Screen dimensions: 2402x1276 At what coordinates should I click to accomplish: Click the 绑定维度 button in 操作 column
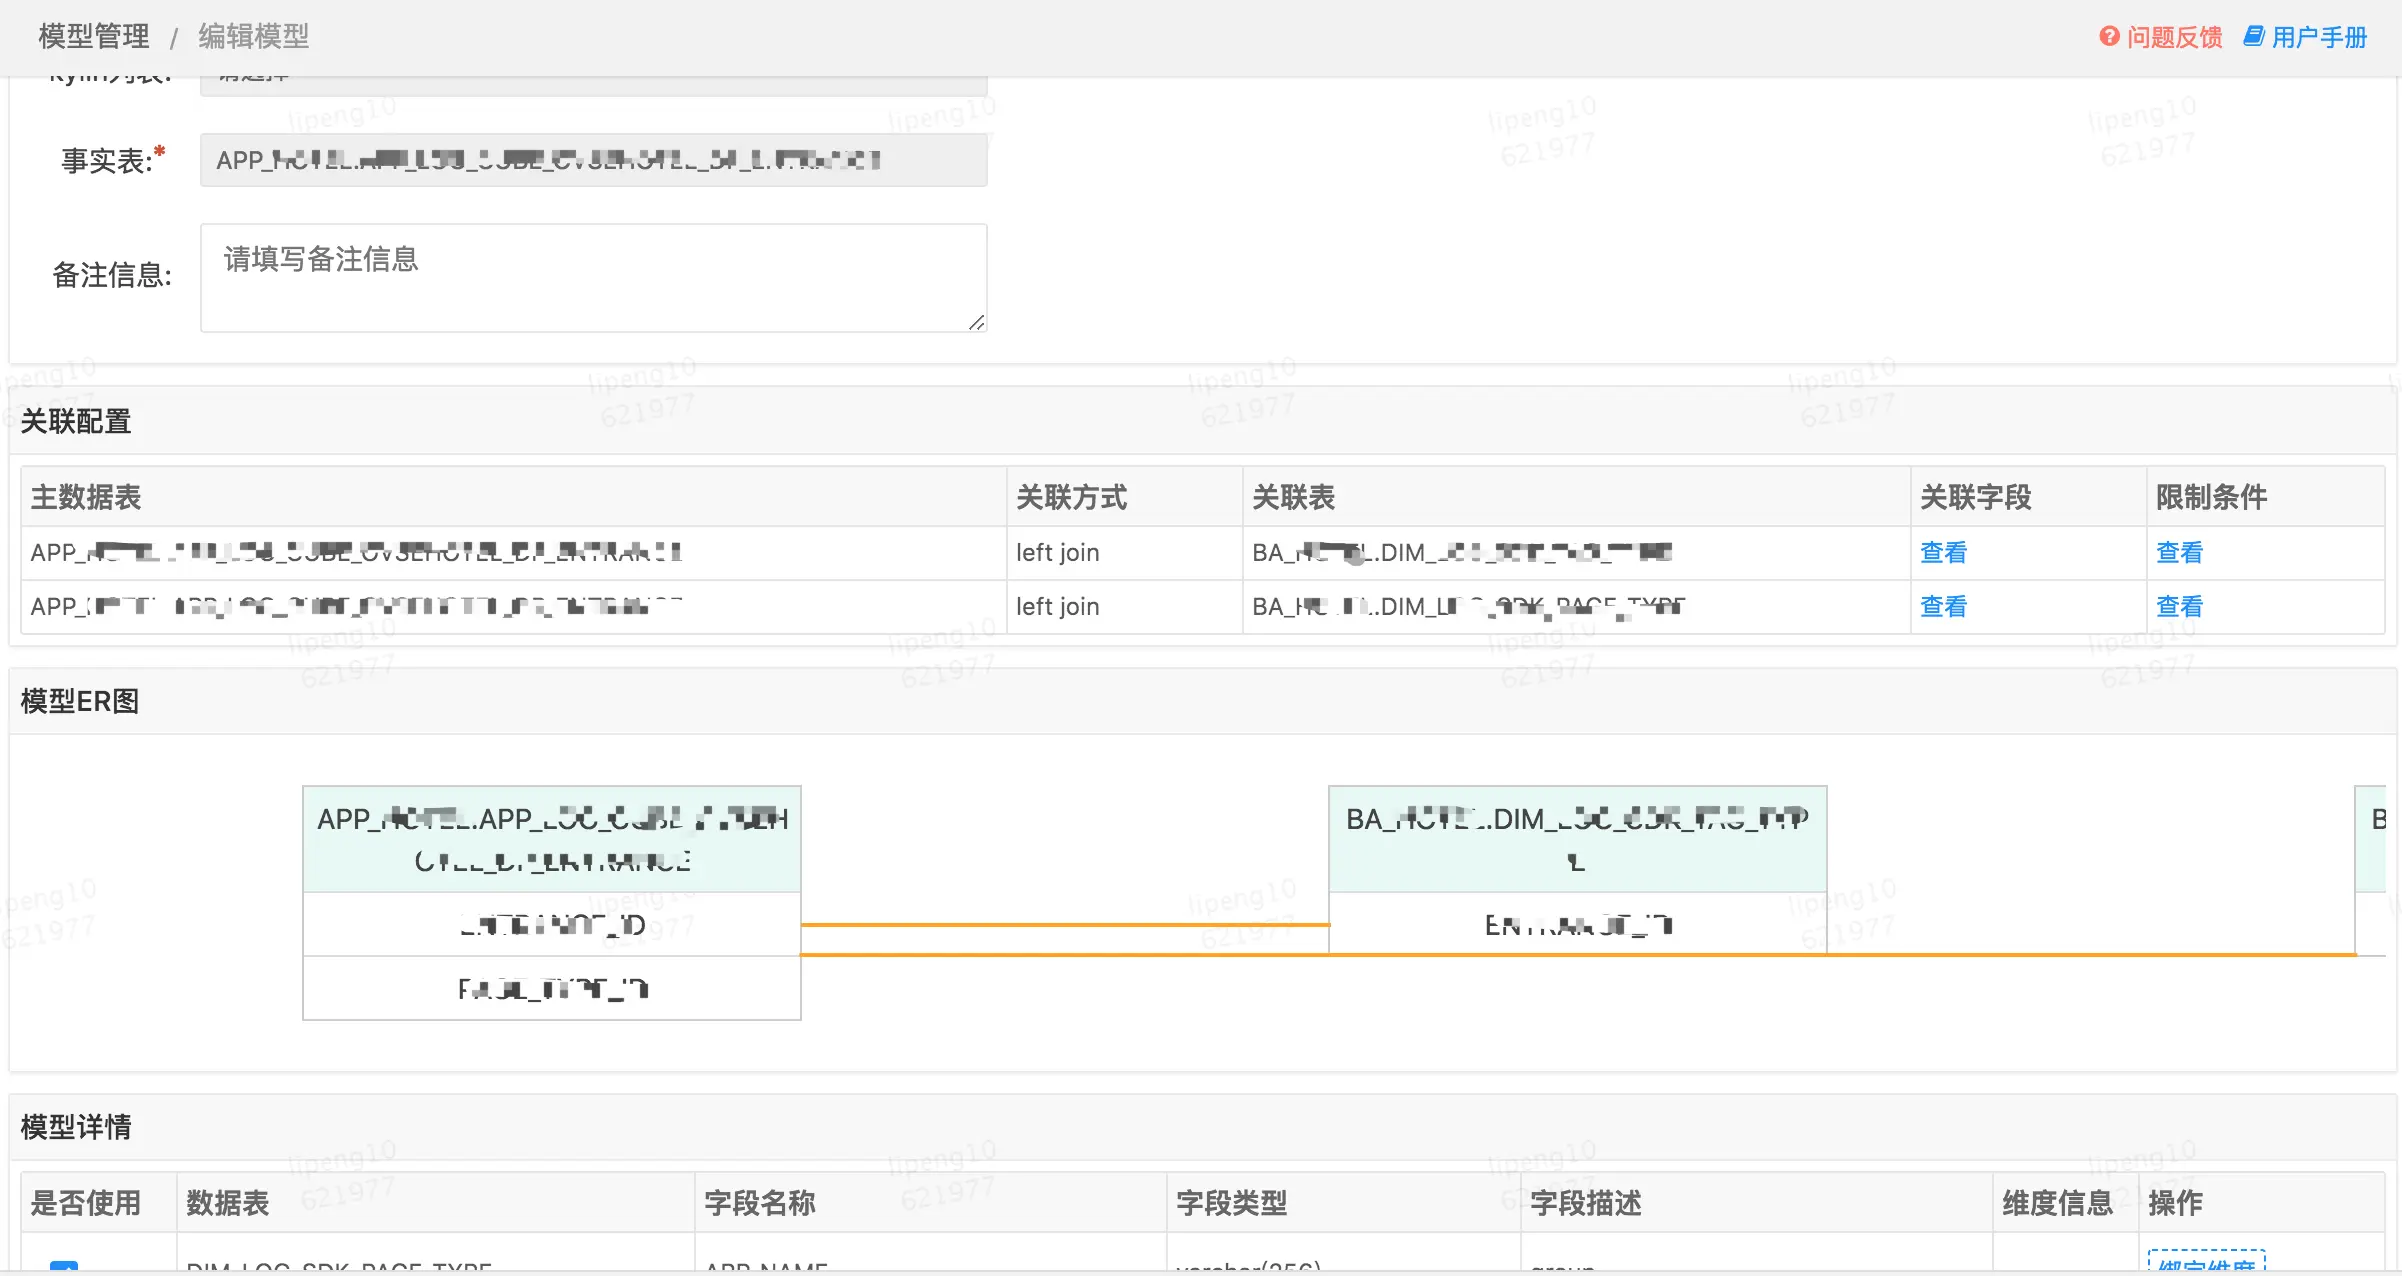point(2206,1262)
